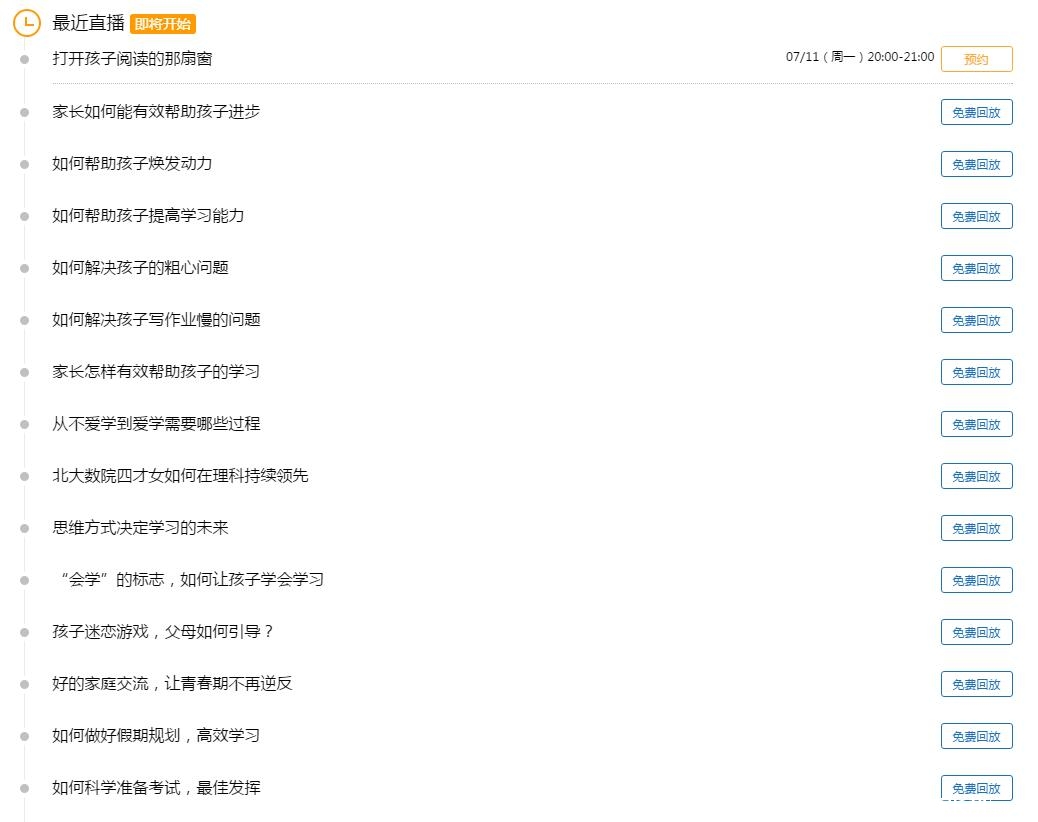Click 免费回放 for 家长如何能有效帮助孩子进步
Screen dimensions: 1038x822
[x=977, y=112]
